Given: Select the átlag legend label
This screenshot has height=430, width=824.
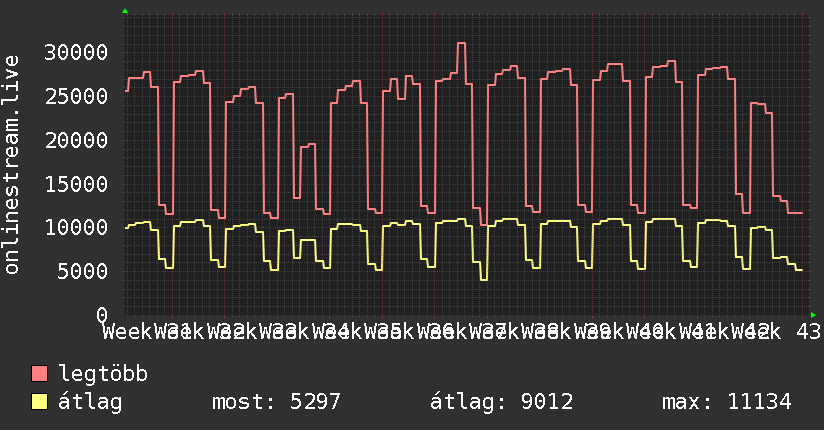Looking at the screenshot, I should pos(90,402).
